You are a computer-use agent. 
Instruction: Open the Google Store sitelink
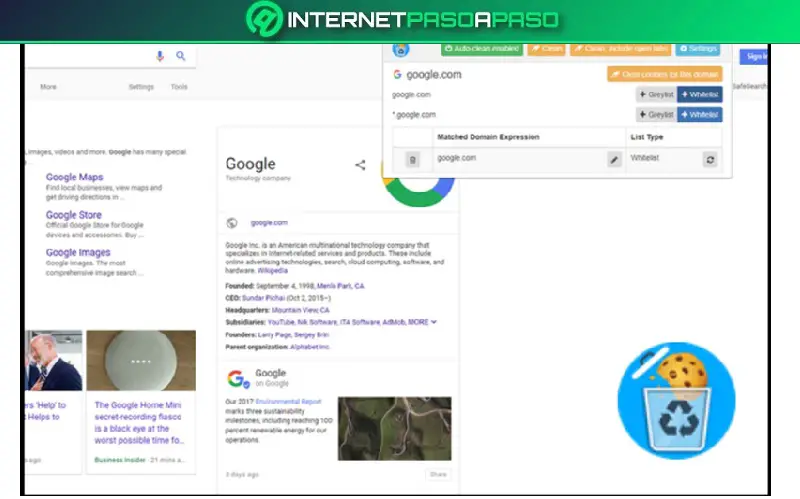pyautogui.click(x=73, y=215)
